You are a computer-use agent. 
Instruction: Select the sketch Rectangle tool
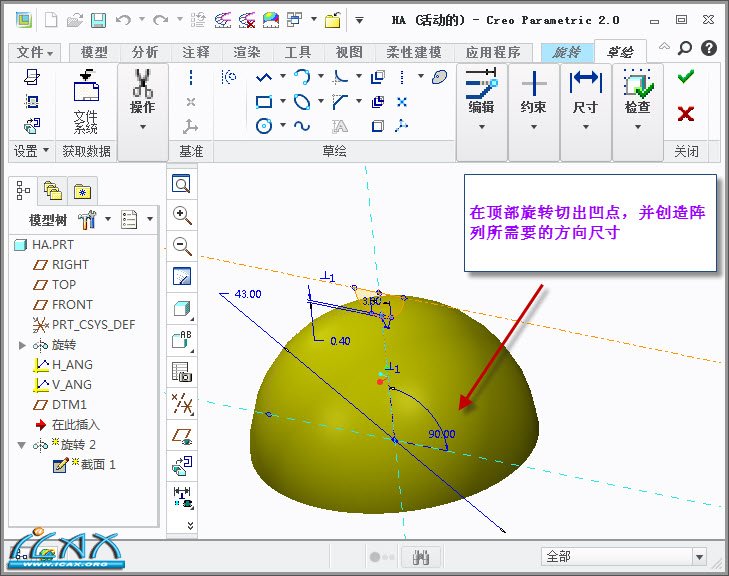[x=264, y=101]
